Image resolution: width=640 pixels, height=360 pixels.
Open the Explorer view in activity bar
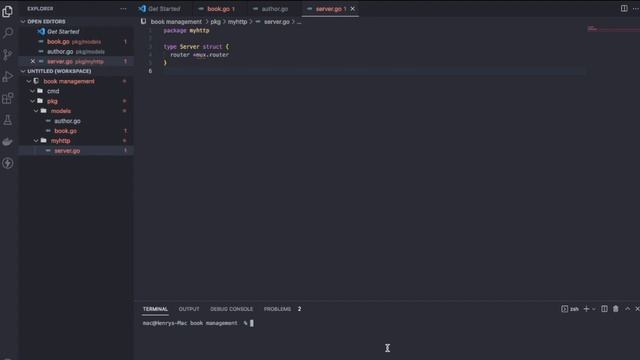7,11
